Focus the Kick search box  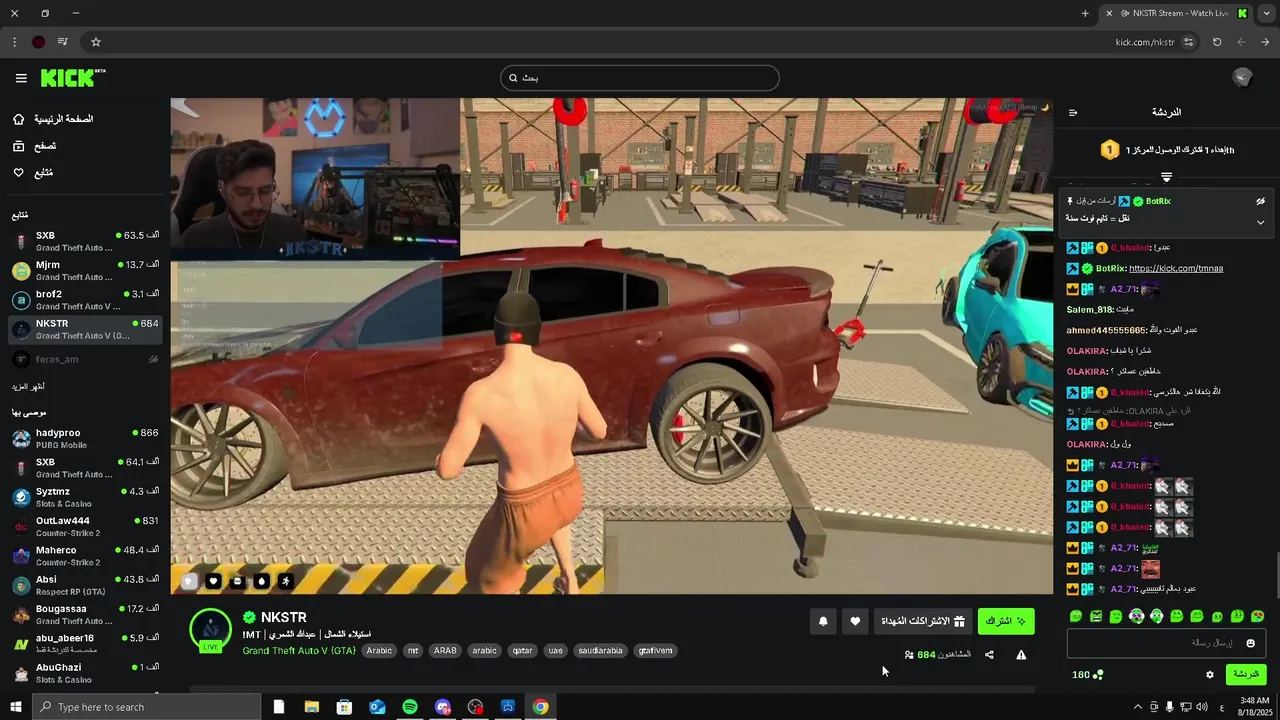point(640,78)
